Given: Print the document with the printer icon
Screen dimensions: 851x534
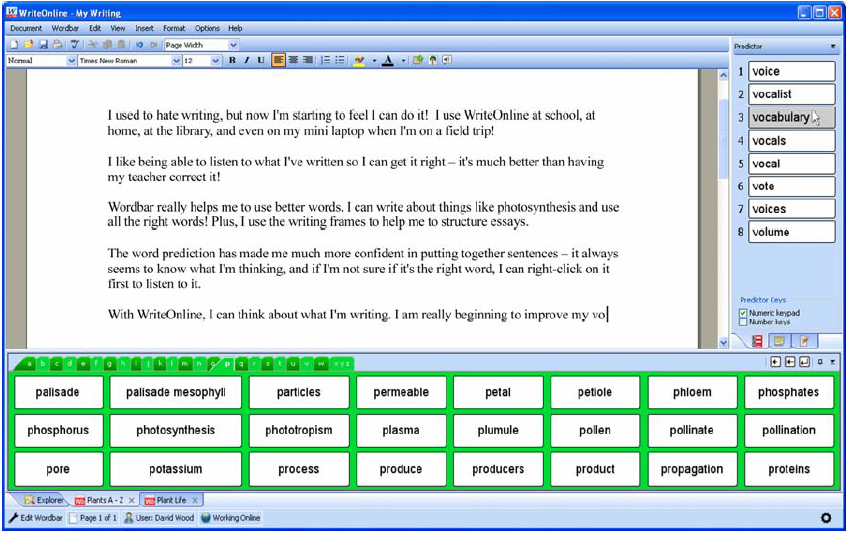Looking at the screenshot, I should coord(57,45).
